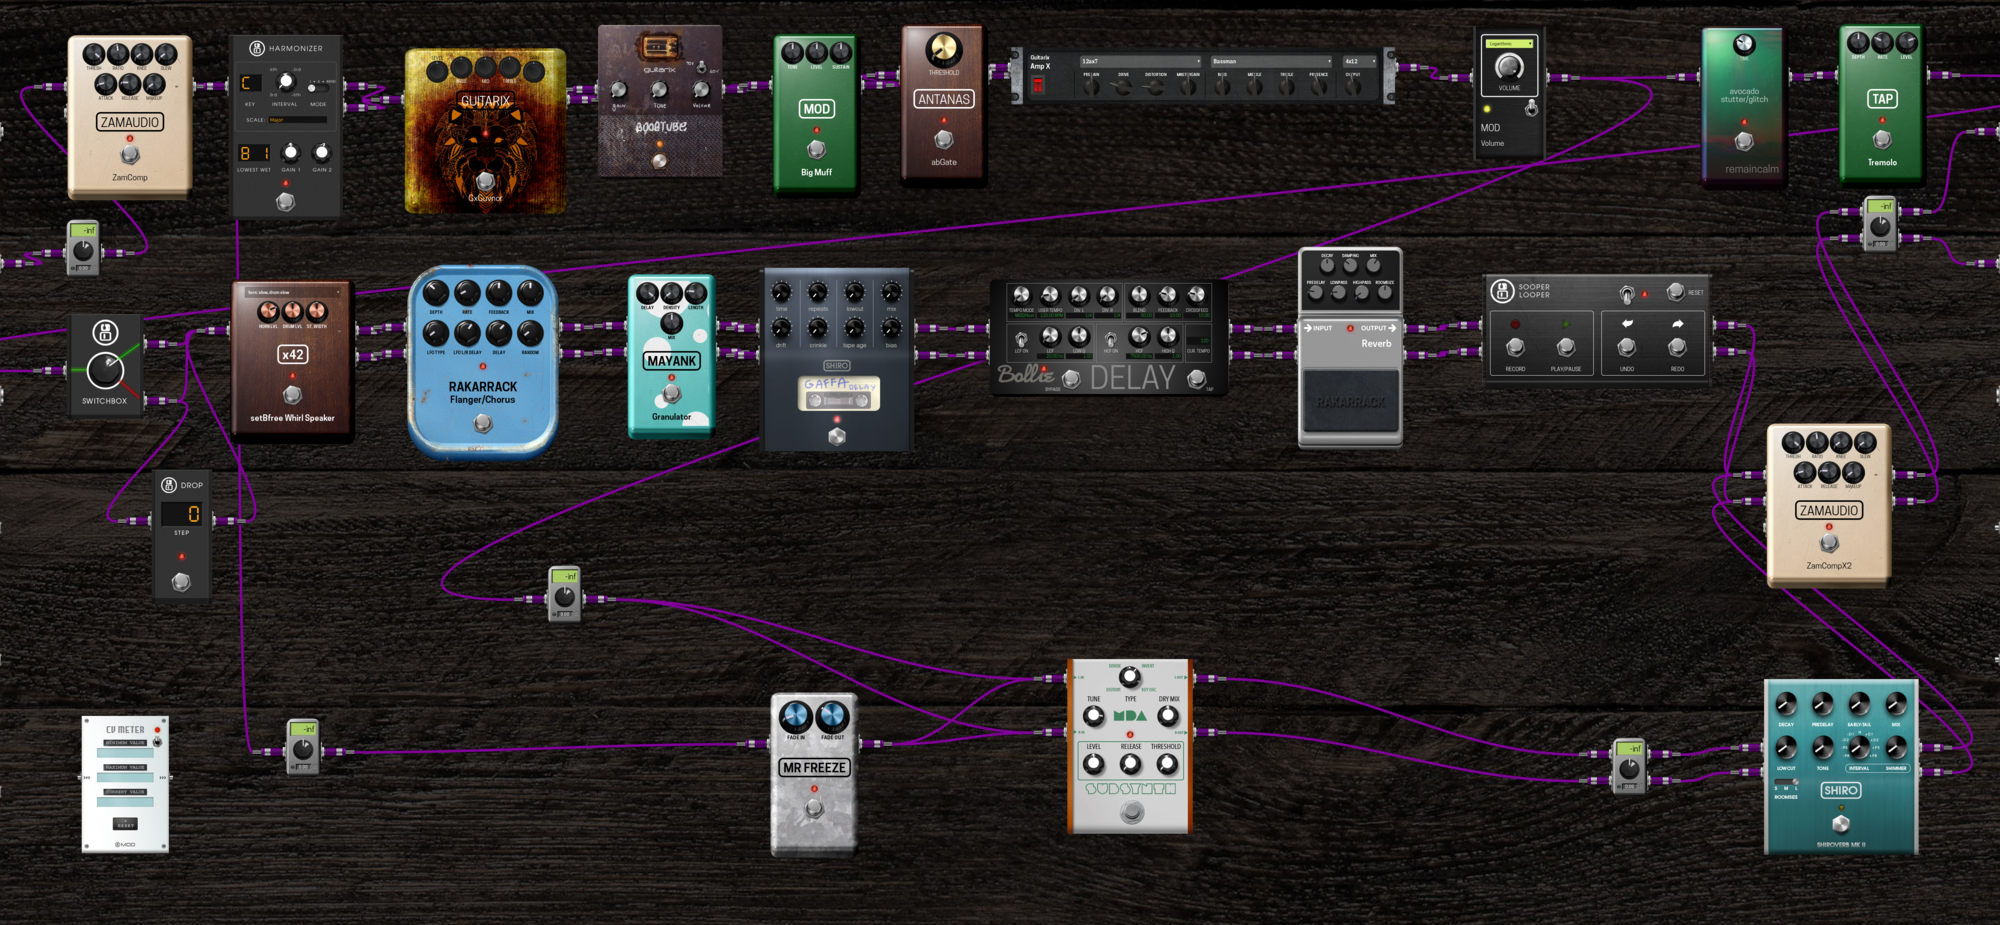The width and height of the screenshot is (2000, 925).
Task: Click the Switchbox selector knob
Action: [x=105, y=371]
